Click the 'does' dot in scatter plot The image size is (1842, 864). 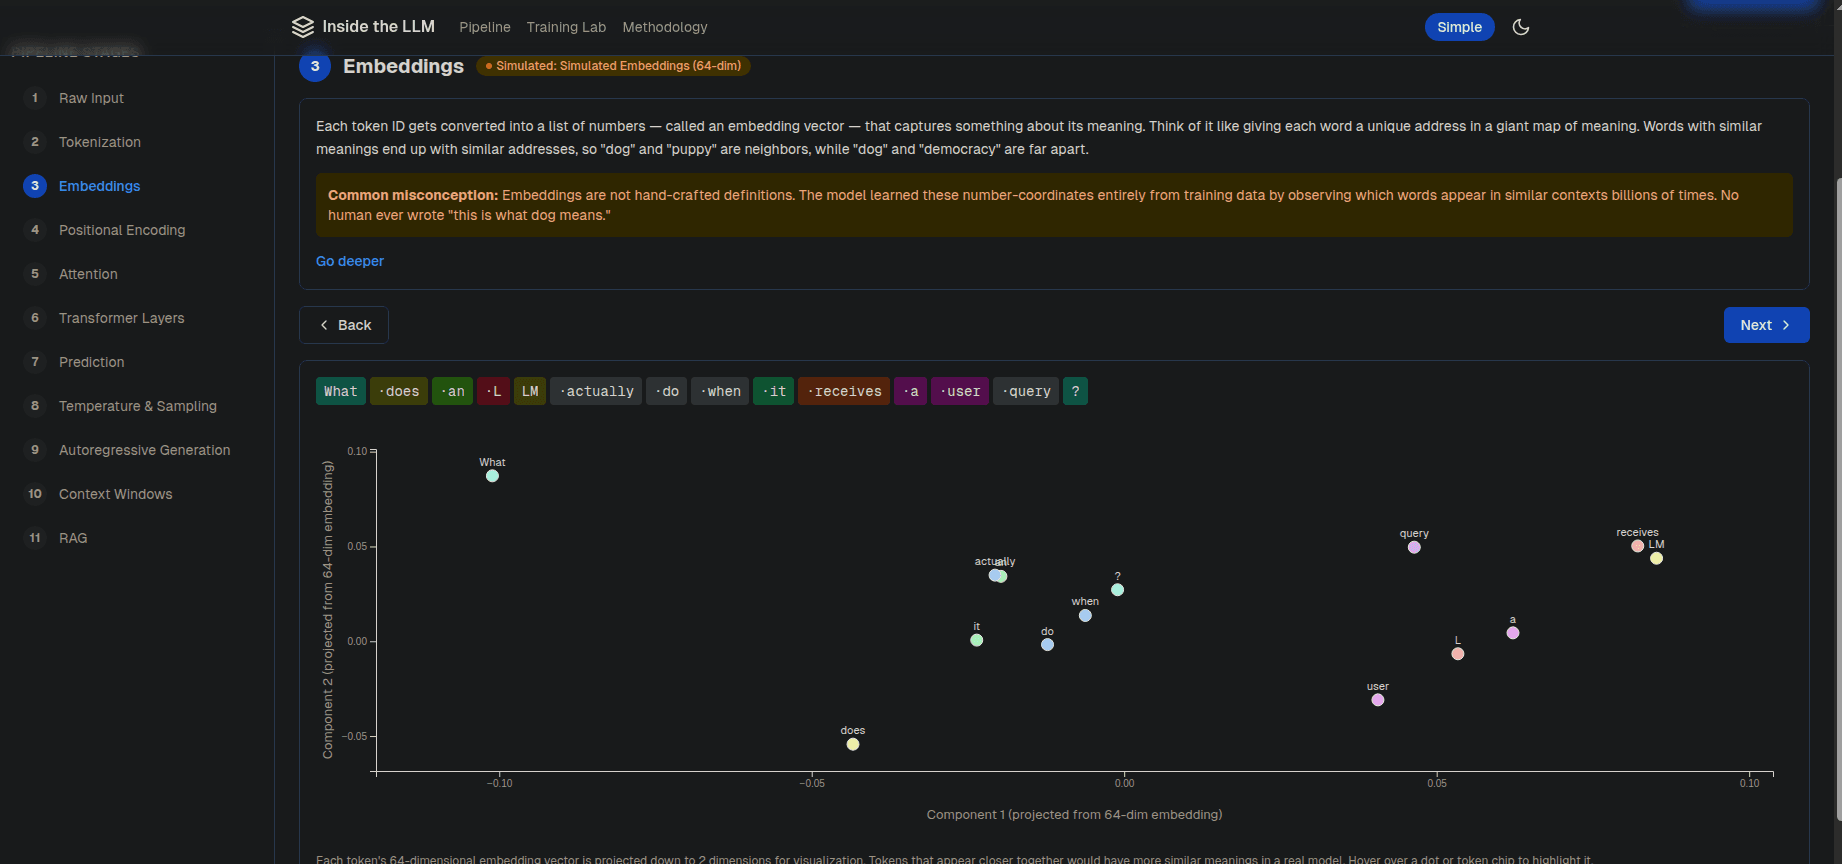click(853, 744)
